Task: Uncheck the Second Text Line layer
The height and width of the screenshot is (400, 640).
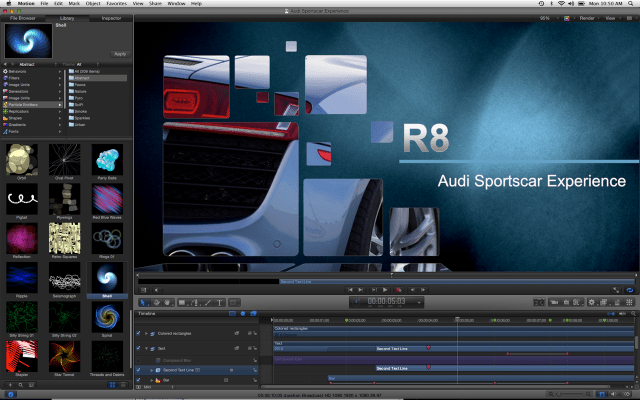Action: click(138, 369)
